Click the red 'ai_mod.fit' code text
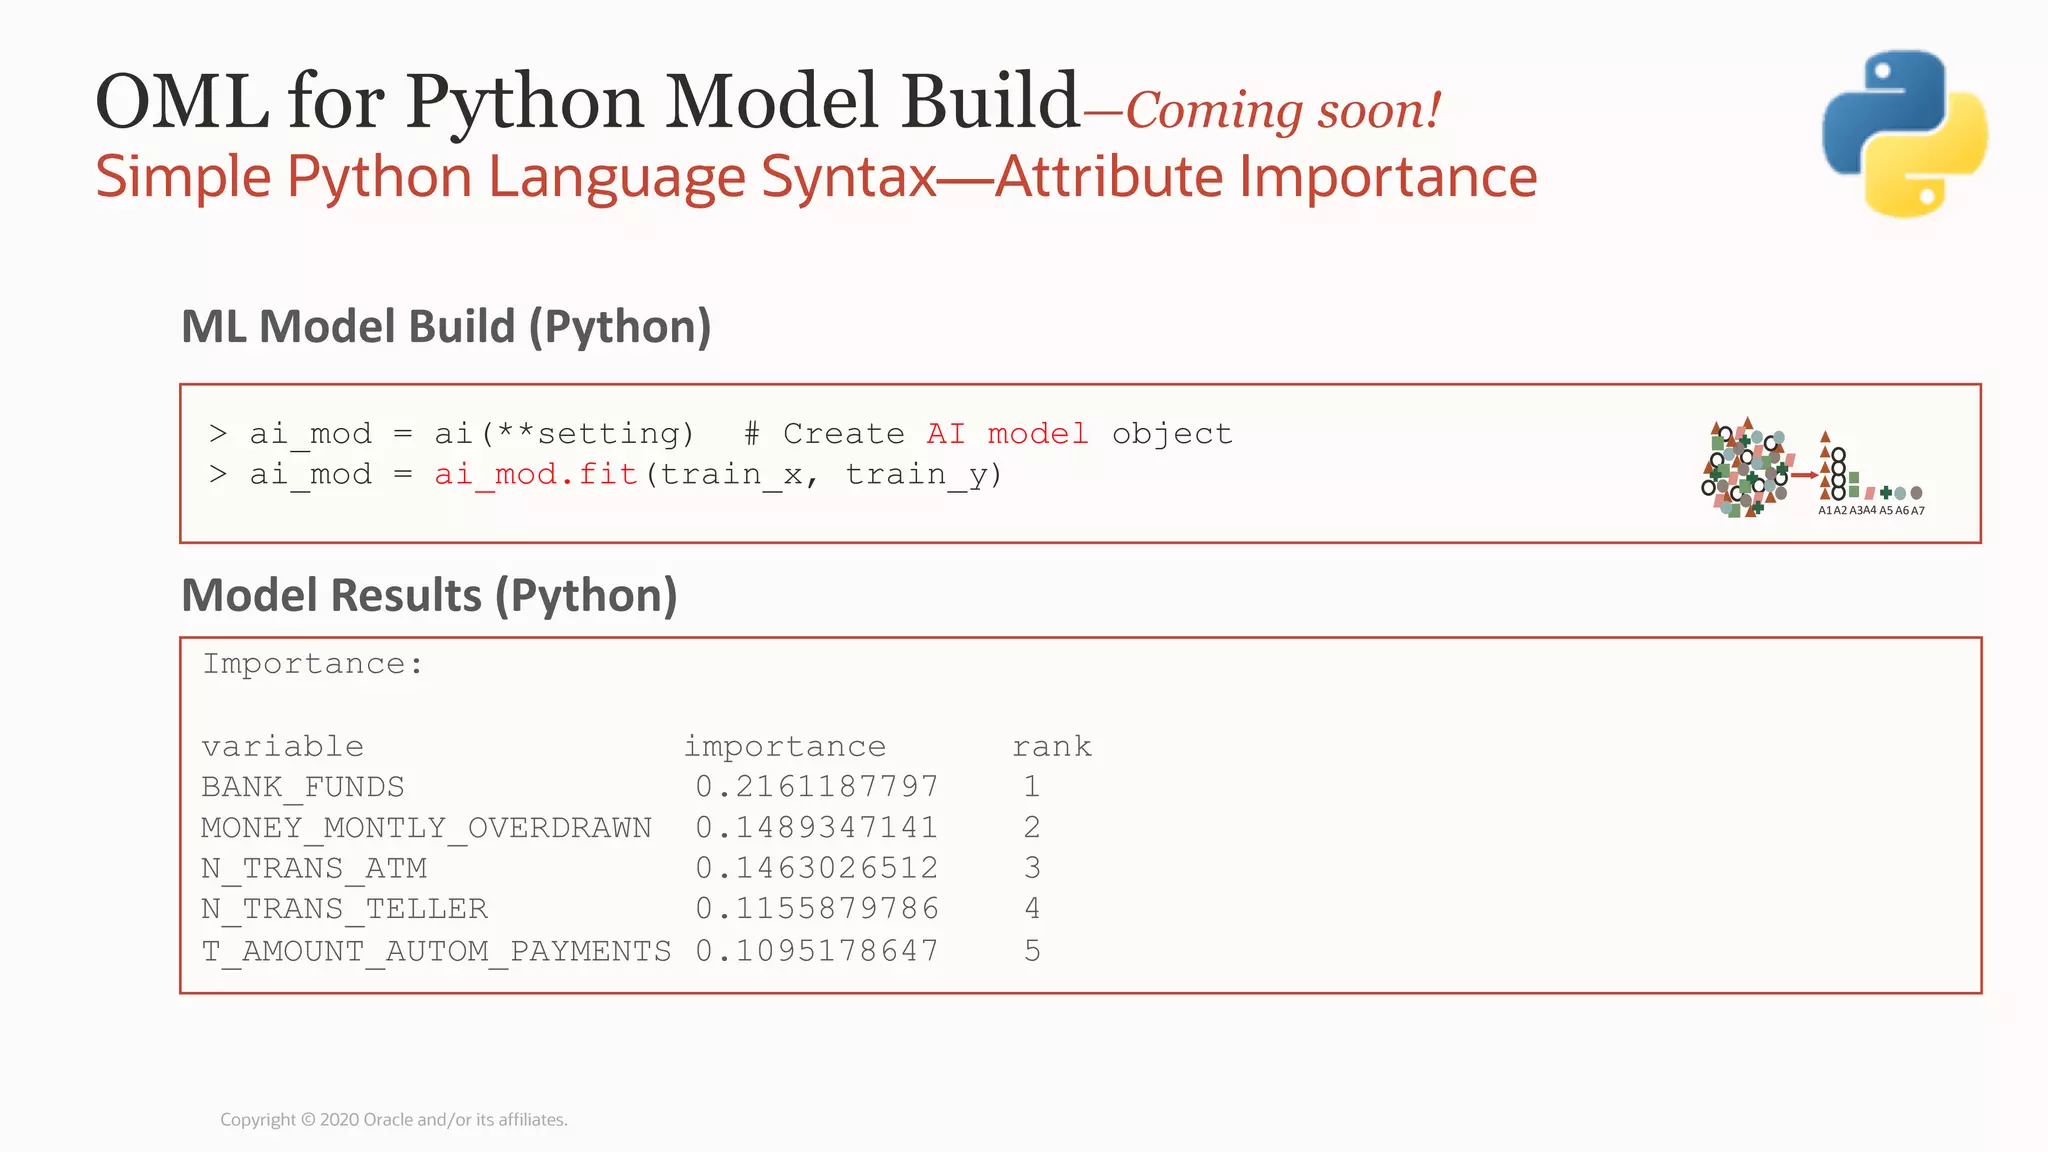Screen dimensions: 2048x1152 [x=536, y=474]
